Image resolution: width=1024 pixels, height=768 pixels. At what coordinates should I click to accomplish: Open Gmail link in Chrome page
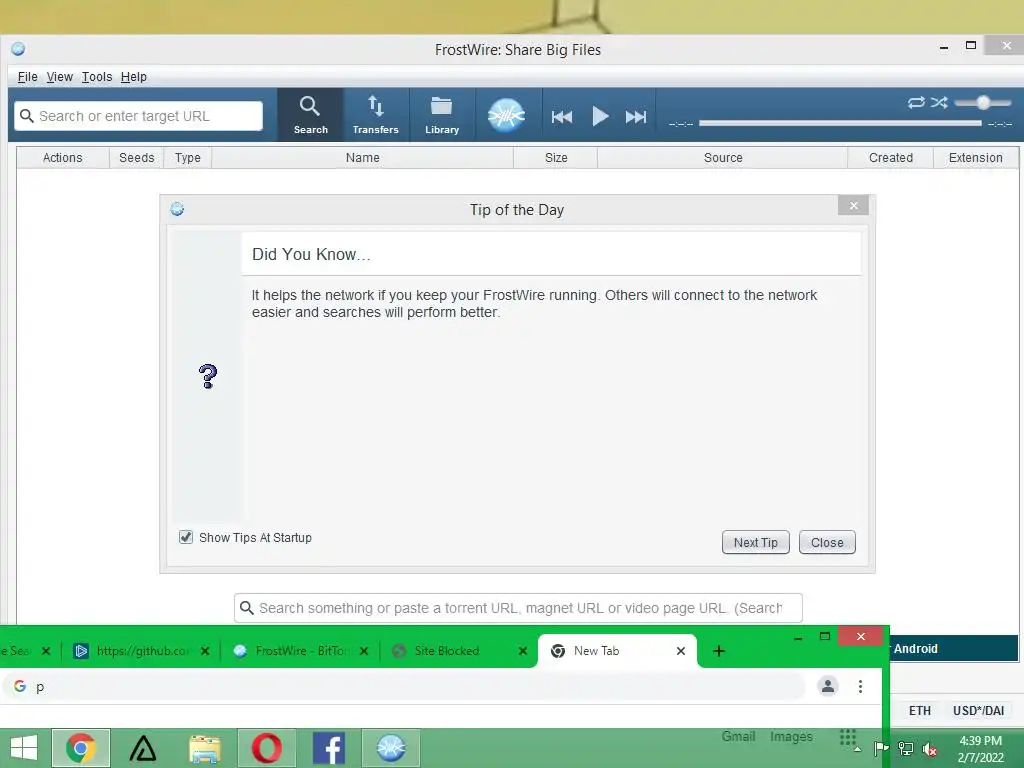(739, 736)
